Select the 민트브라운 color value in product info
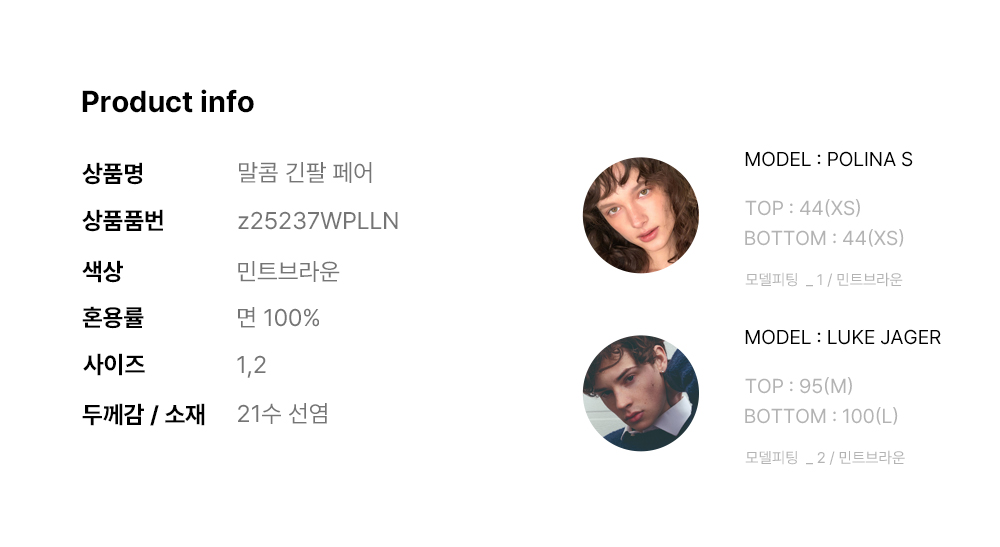 pyautogui.click(x=288, y=271)
